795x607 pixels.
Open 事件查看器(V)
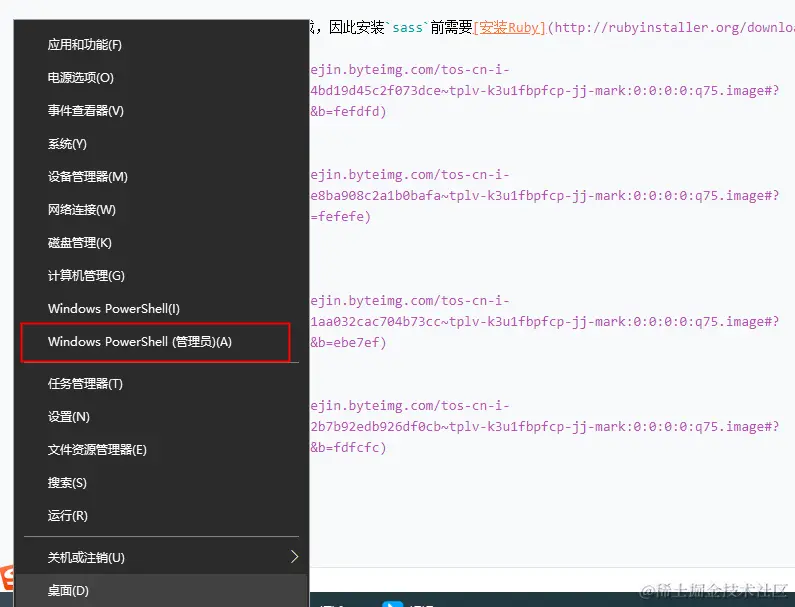tap(161, 111)
